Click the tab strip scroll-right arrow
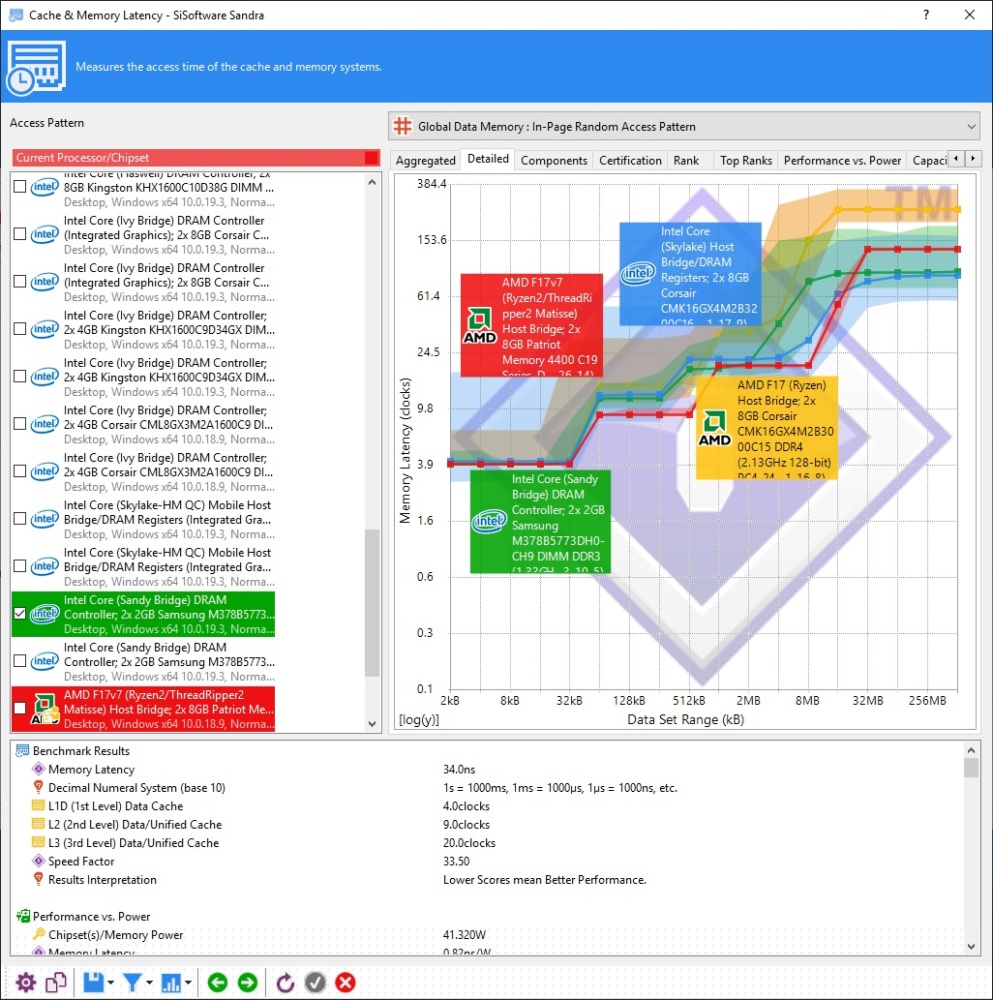The image size is (993, 1000). click(x=973, y=158)
